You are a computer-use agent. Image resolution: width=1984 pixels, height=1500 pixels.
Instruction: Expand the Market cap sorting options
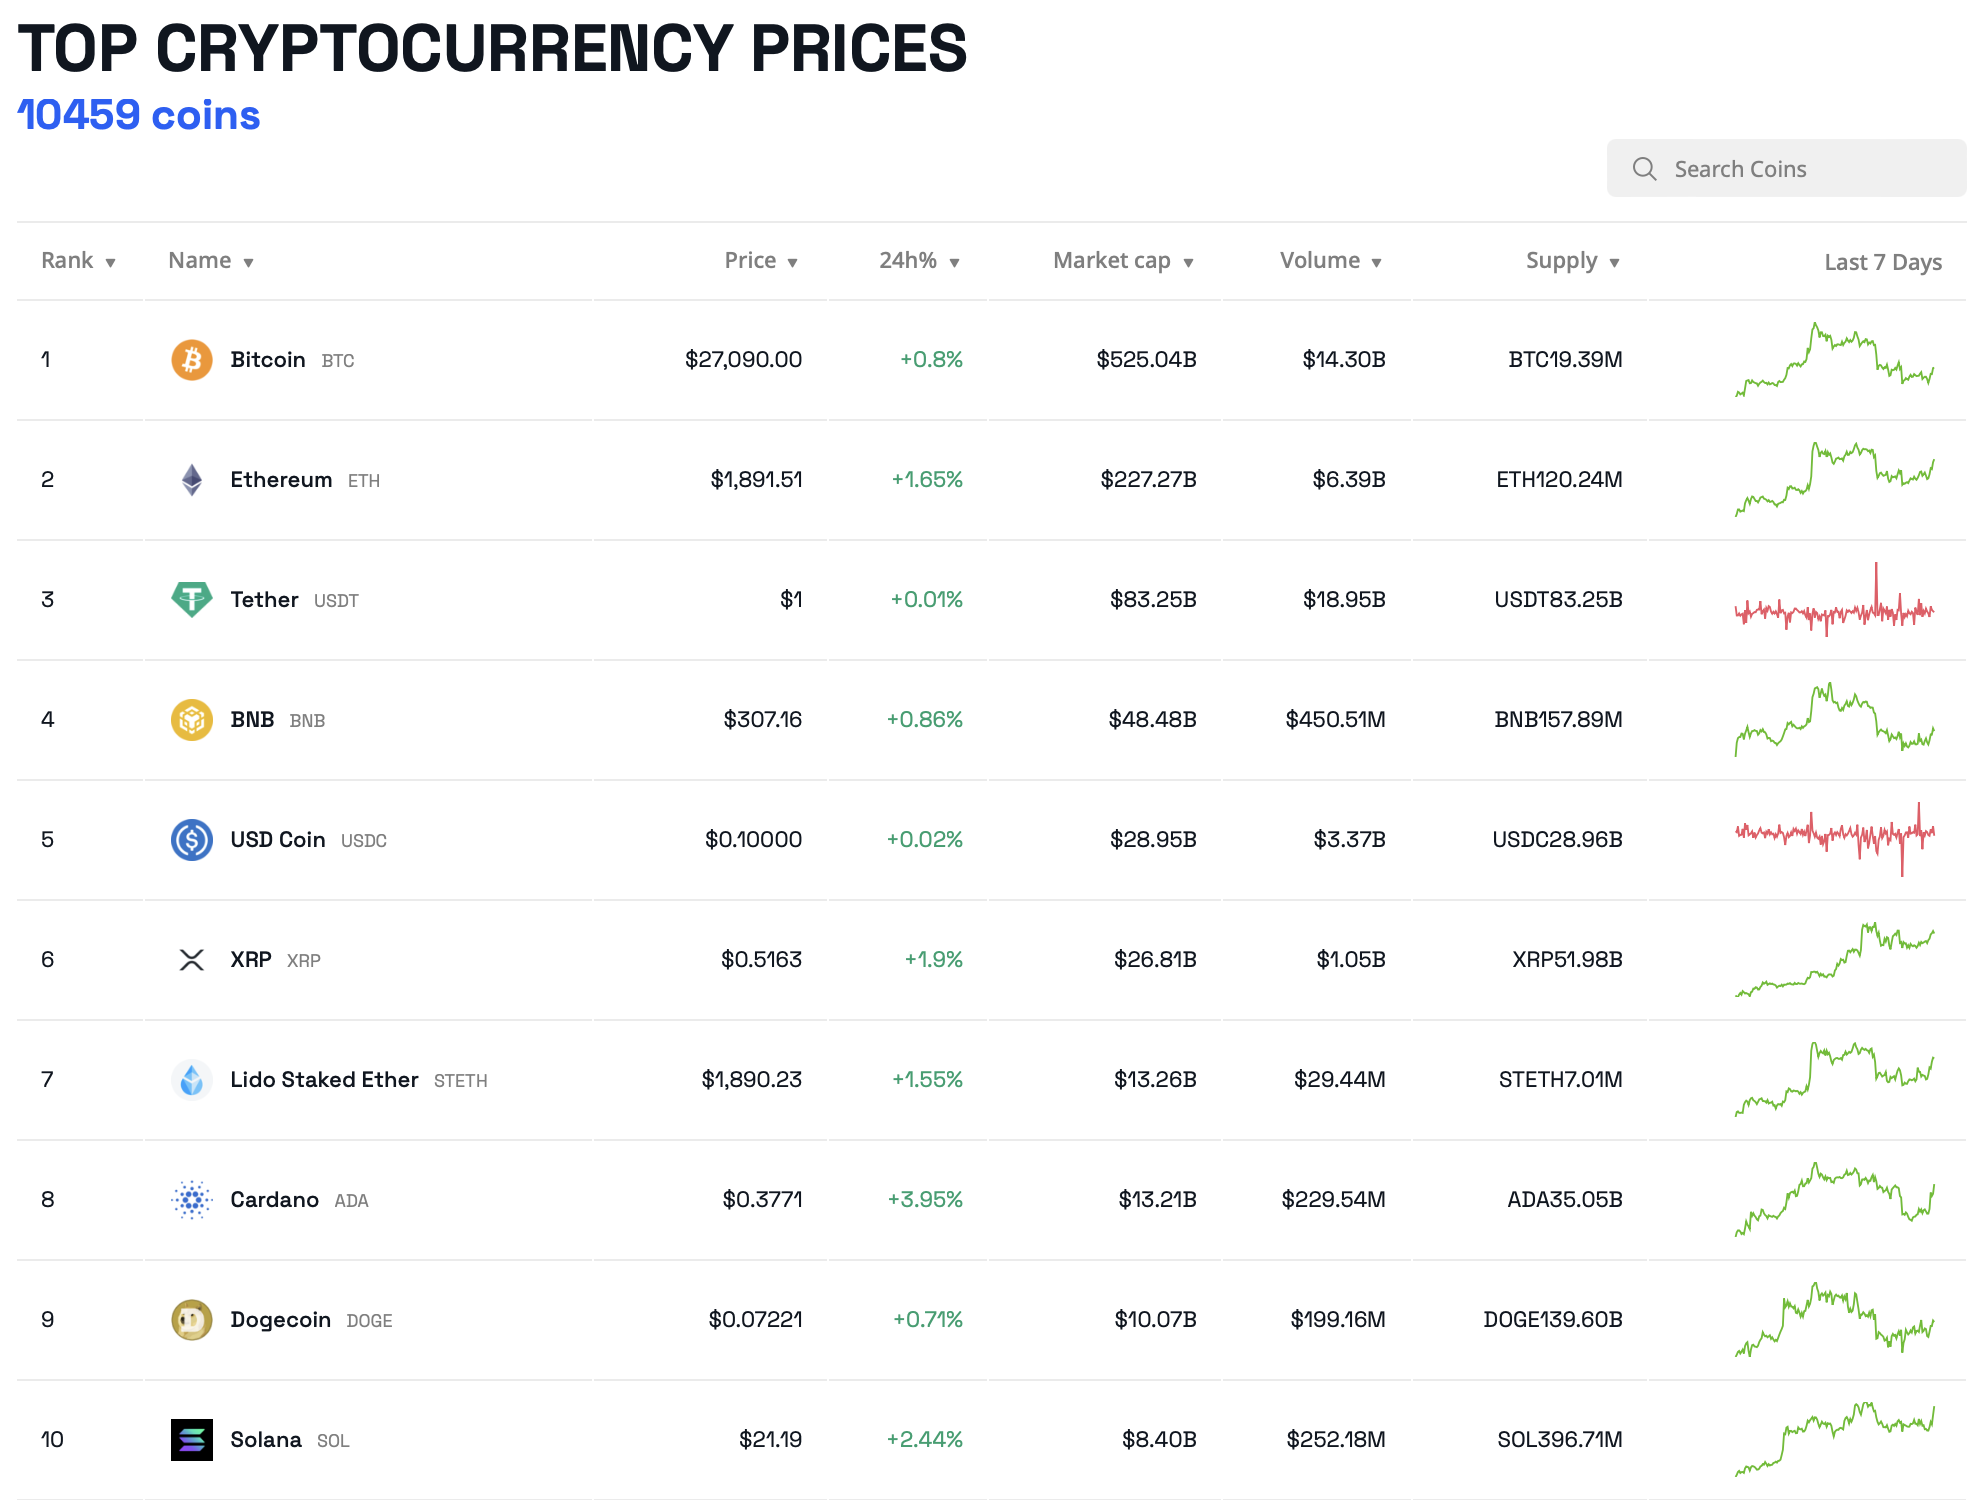pyautogui.click(x=1189, y=261)
